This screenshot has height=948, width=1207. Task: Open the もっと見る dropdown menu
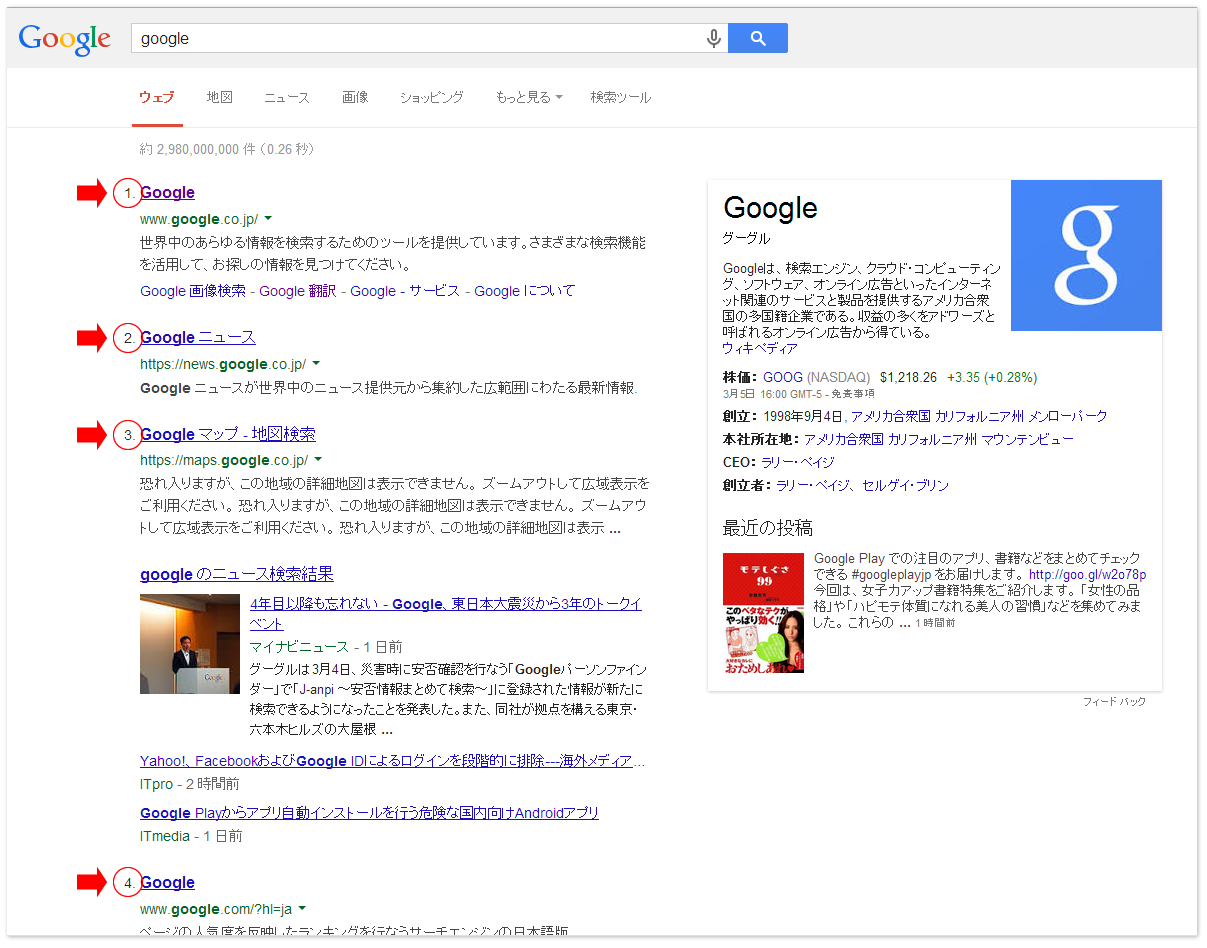(528, 98)
